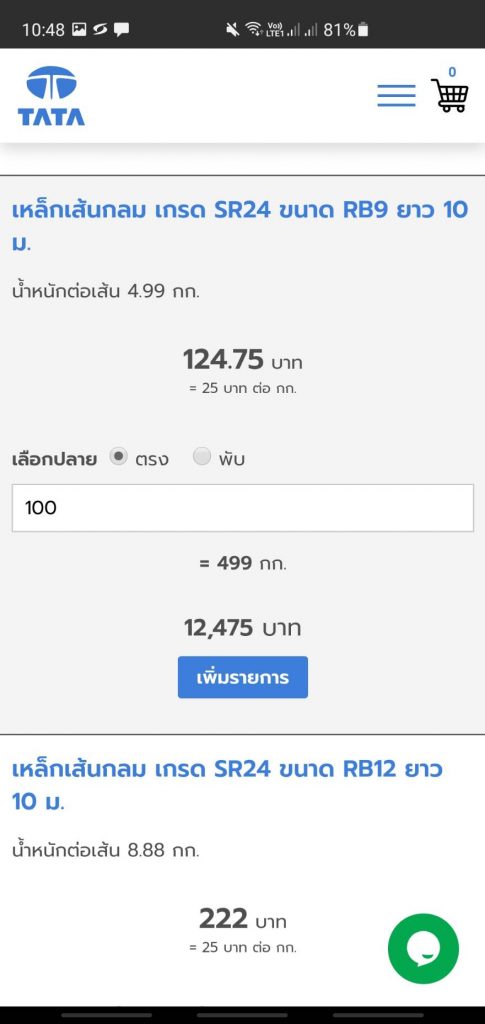Tap the cart item count badge
The image size is (485, 1024).
(452, 72)
